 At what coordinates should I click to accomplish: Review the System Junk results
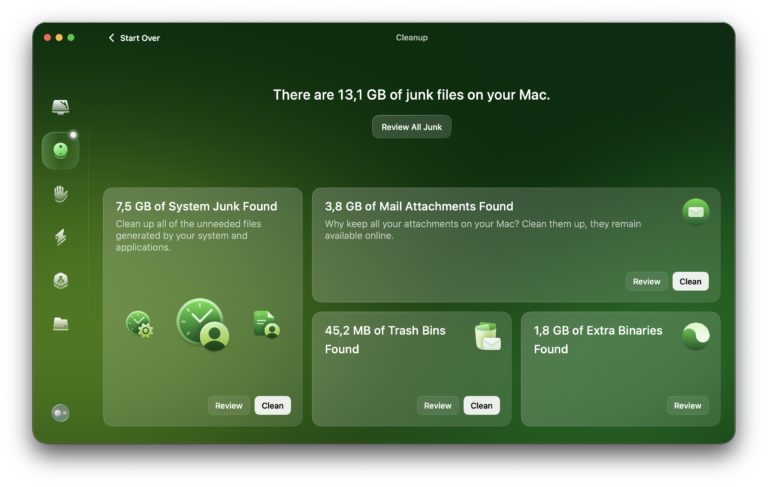pyautogui.click(x=229, y=406)
